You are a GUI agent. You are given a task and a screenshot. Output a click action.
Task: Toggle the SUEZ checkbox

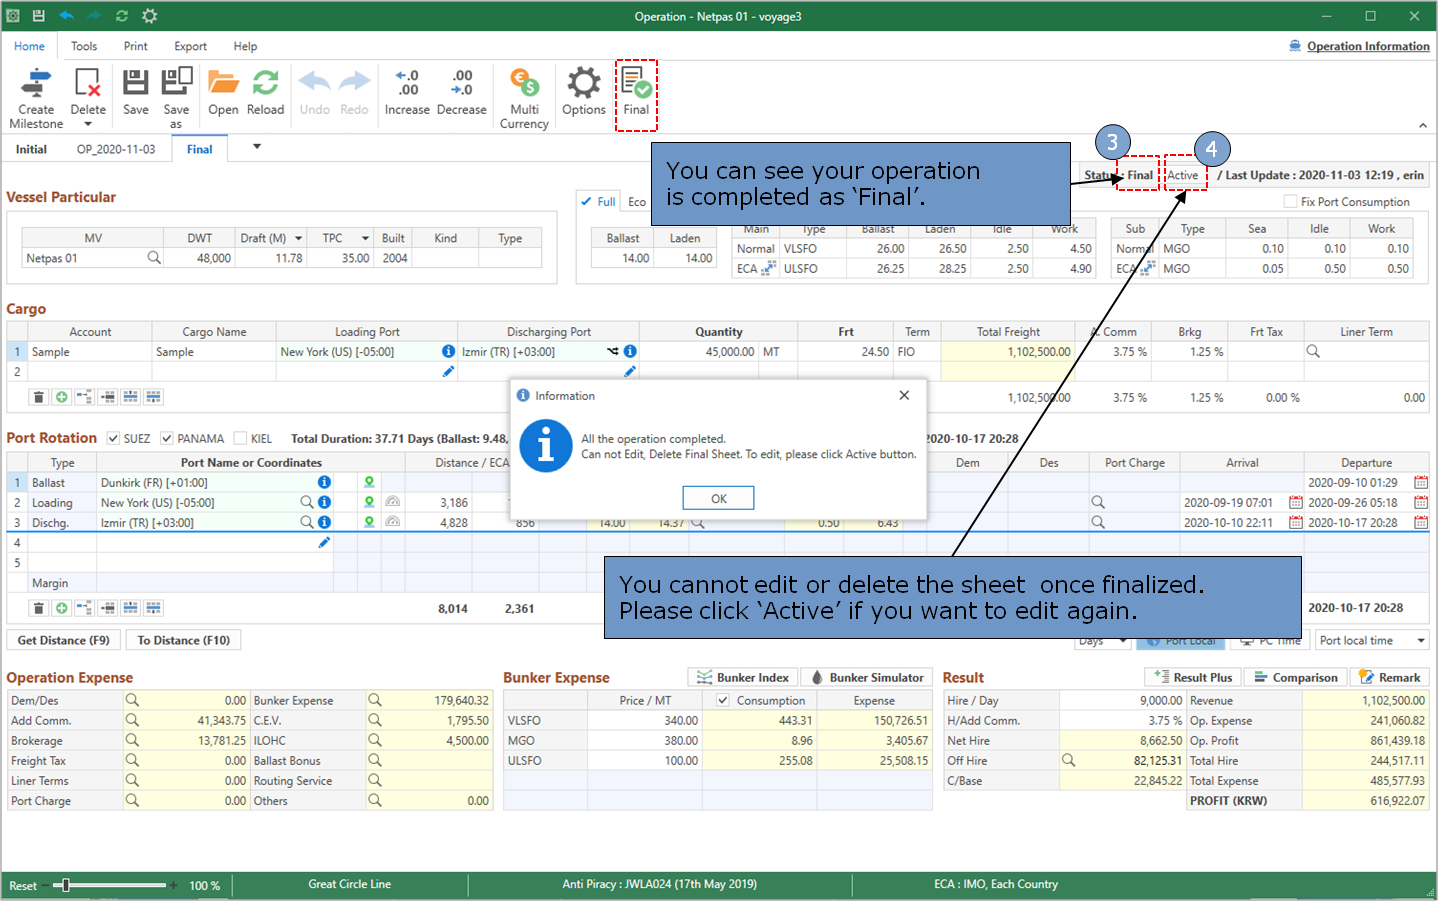pos(114,438)
